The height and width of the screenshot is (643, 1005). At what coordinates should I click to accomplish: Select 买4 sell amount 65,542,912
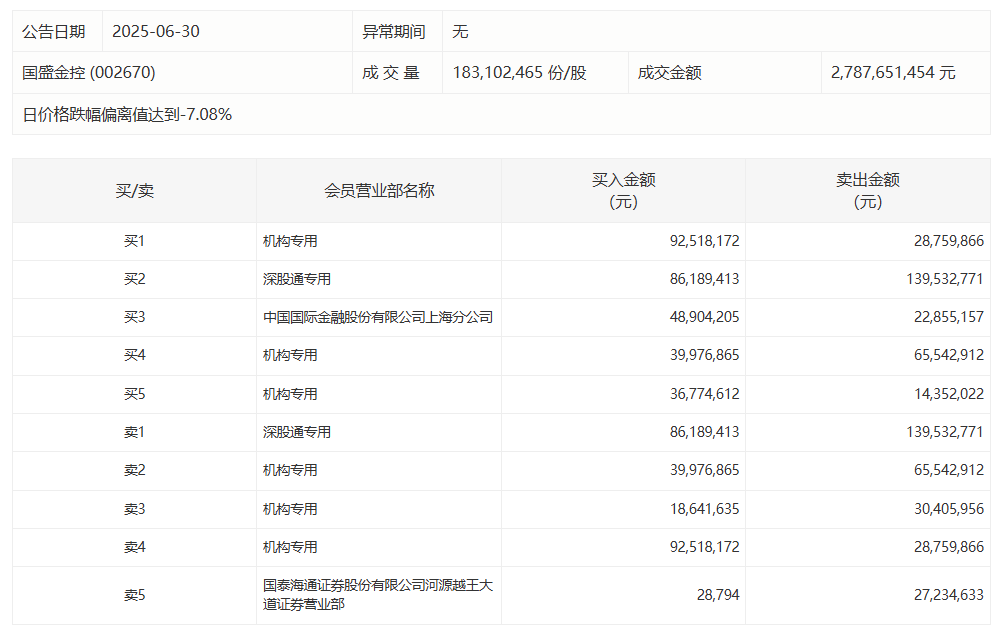(x=949, y=355)
